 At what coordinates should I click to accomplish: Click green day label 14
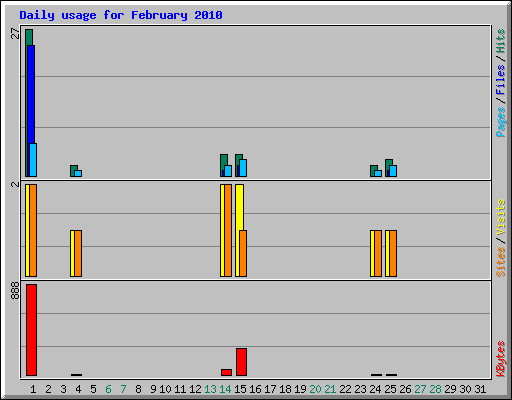225,389
